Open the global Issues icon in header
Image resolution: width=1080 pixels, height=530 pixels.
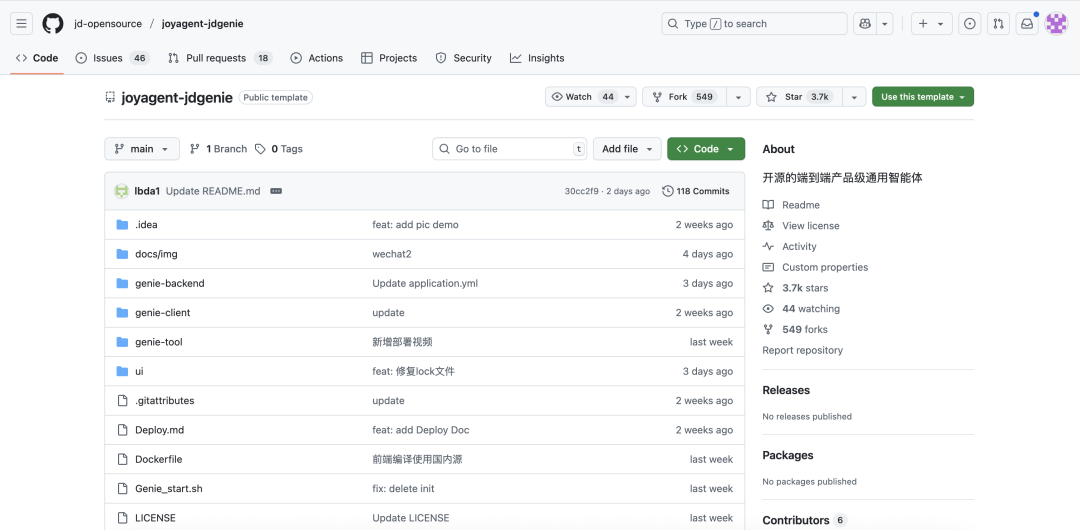969,23
